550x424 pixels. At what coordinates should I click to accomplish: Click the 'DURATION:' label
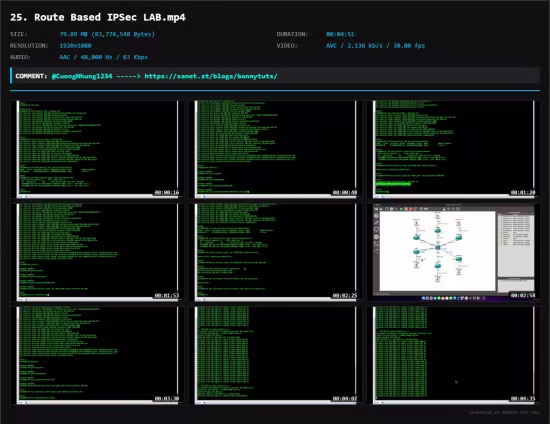point(292,34)
